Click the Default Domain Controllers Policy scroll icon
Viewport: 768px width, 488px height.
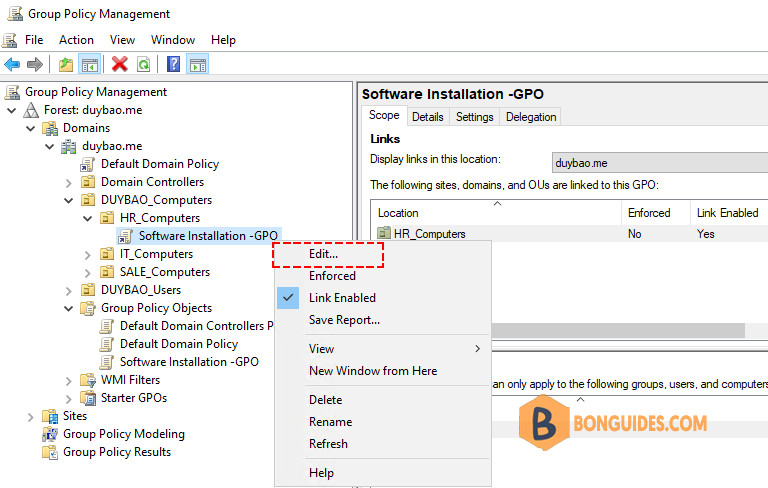point(107,326)
